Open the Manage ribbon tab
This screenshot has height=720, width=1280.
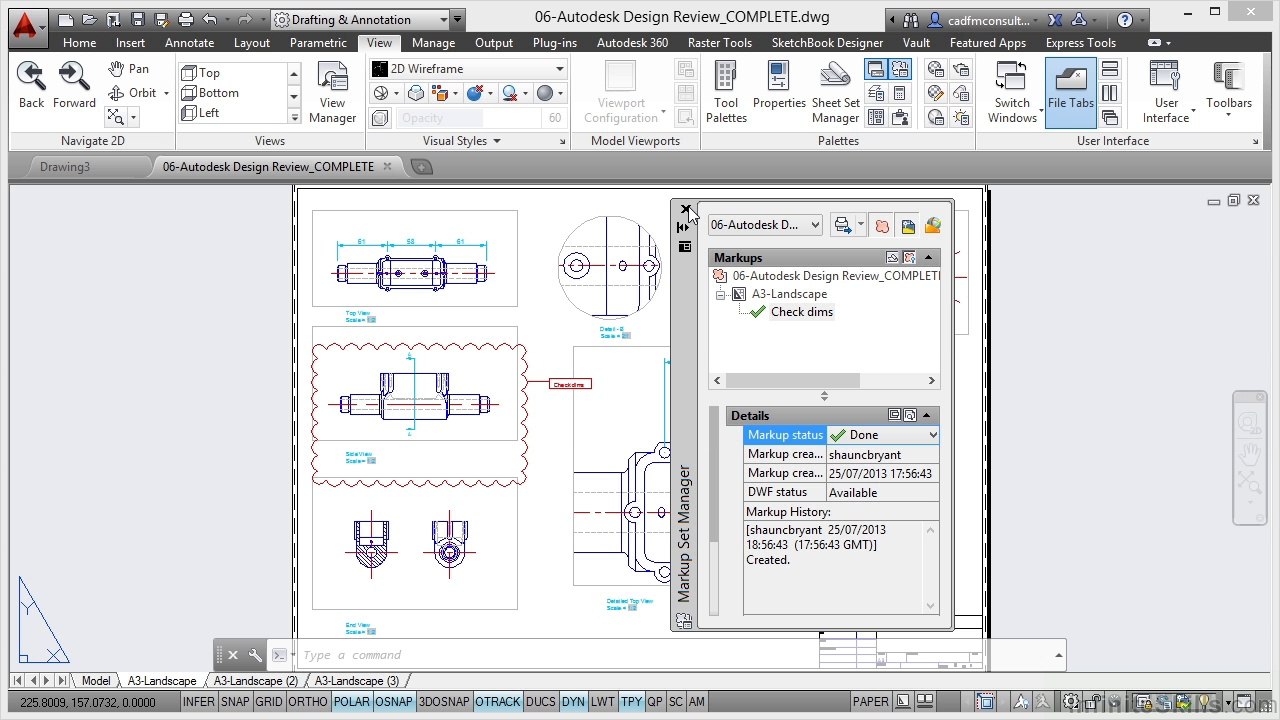[x=433, y=43]
